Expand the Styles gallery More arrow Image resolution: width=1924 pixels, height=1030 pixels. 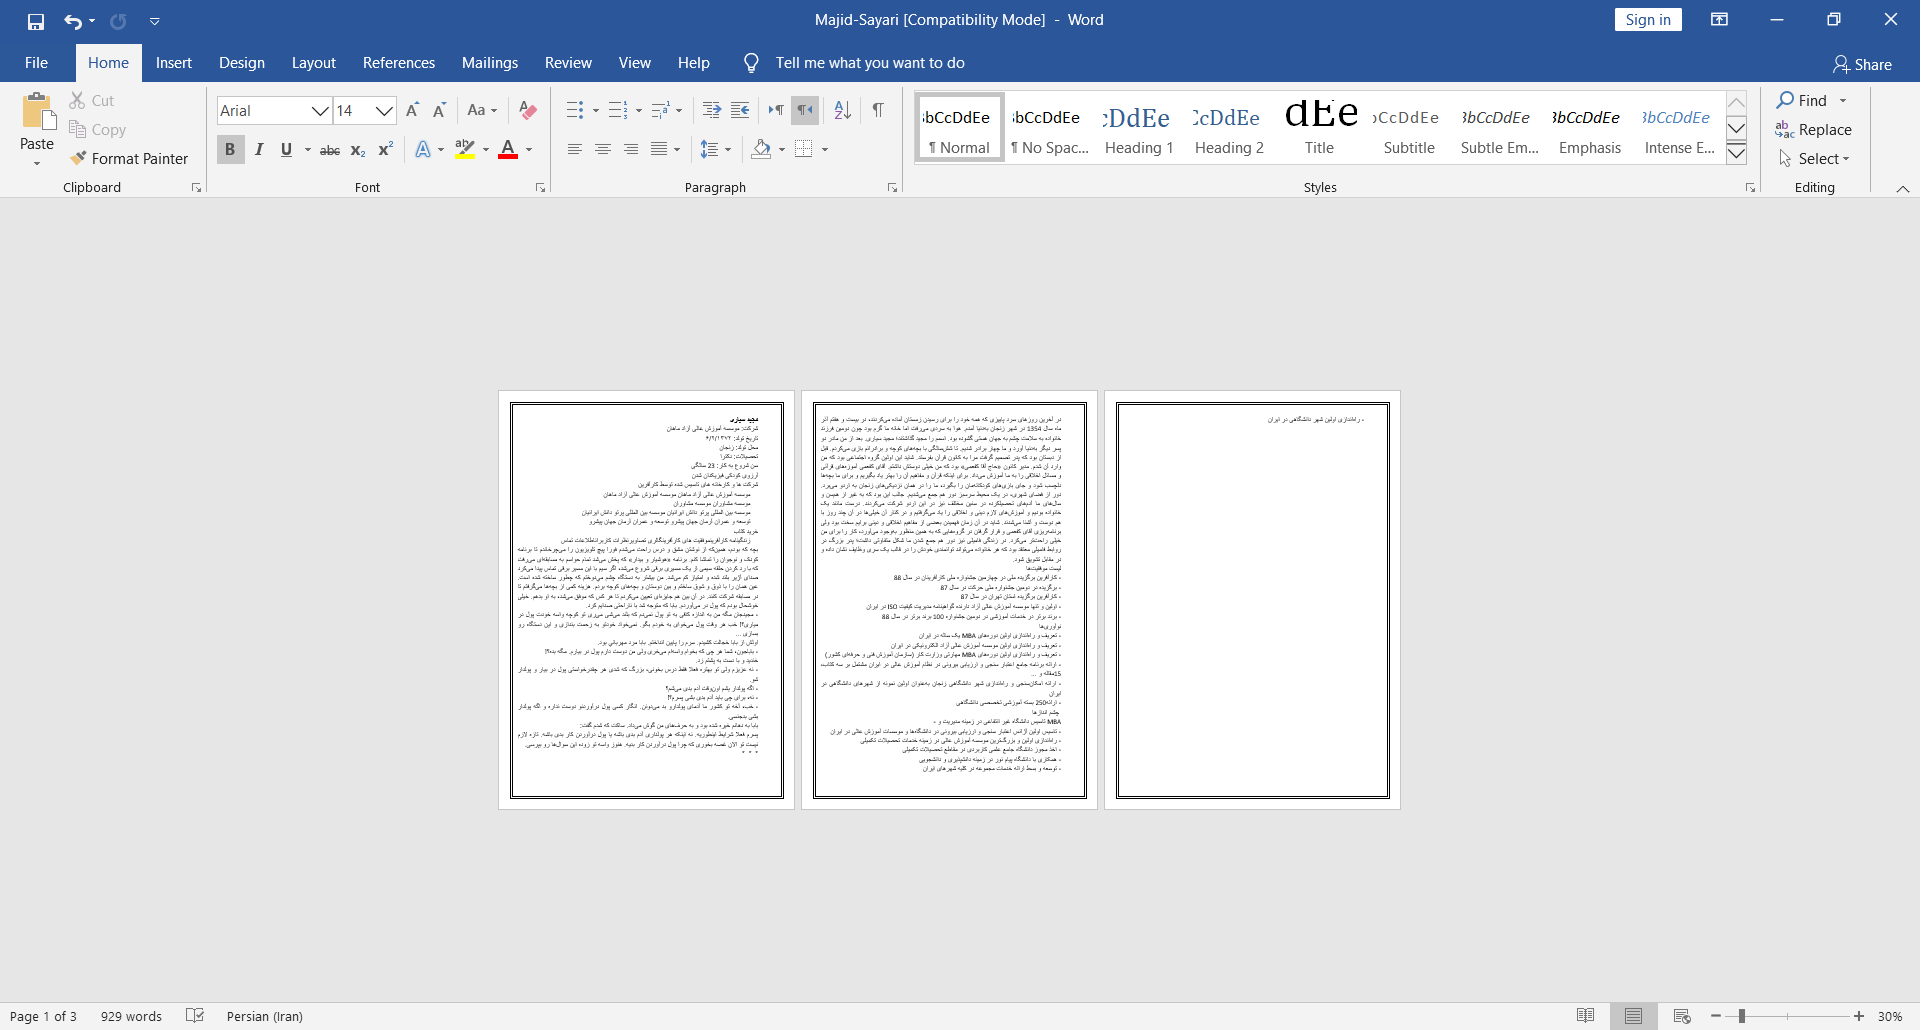point(1737,153)
